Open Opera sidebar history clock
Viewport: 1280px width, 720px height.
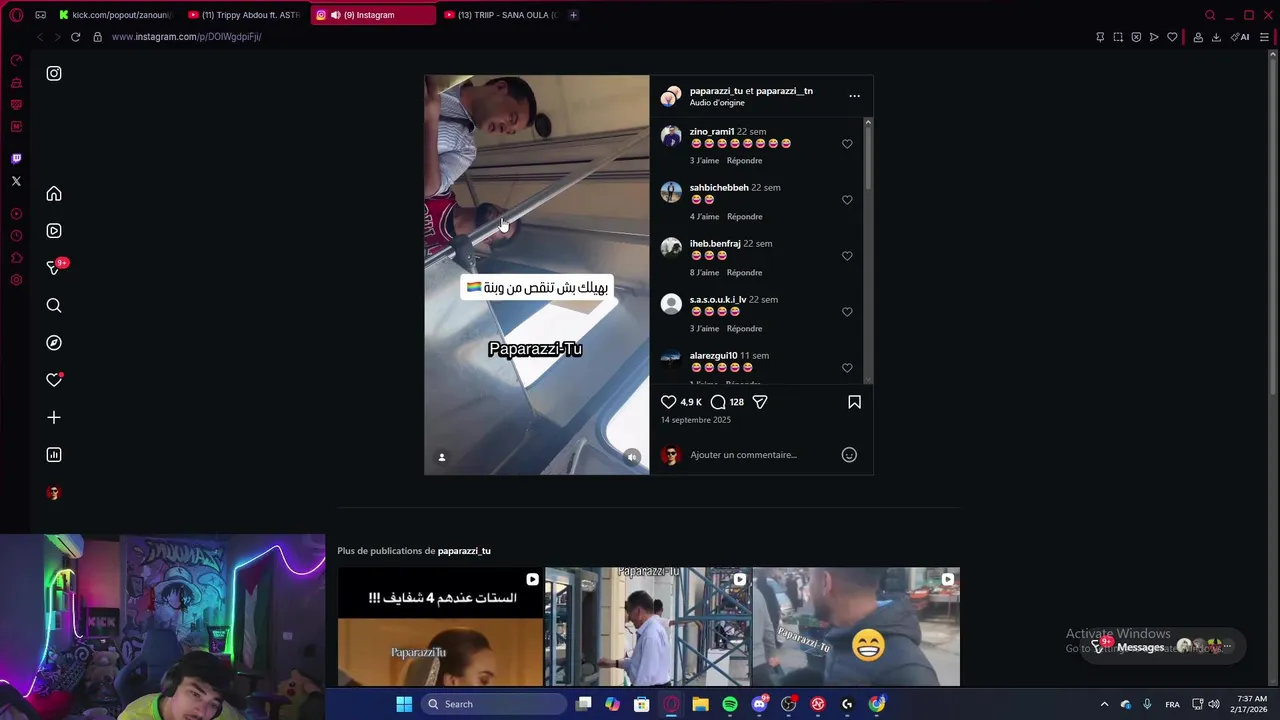tap(16, 236)
